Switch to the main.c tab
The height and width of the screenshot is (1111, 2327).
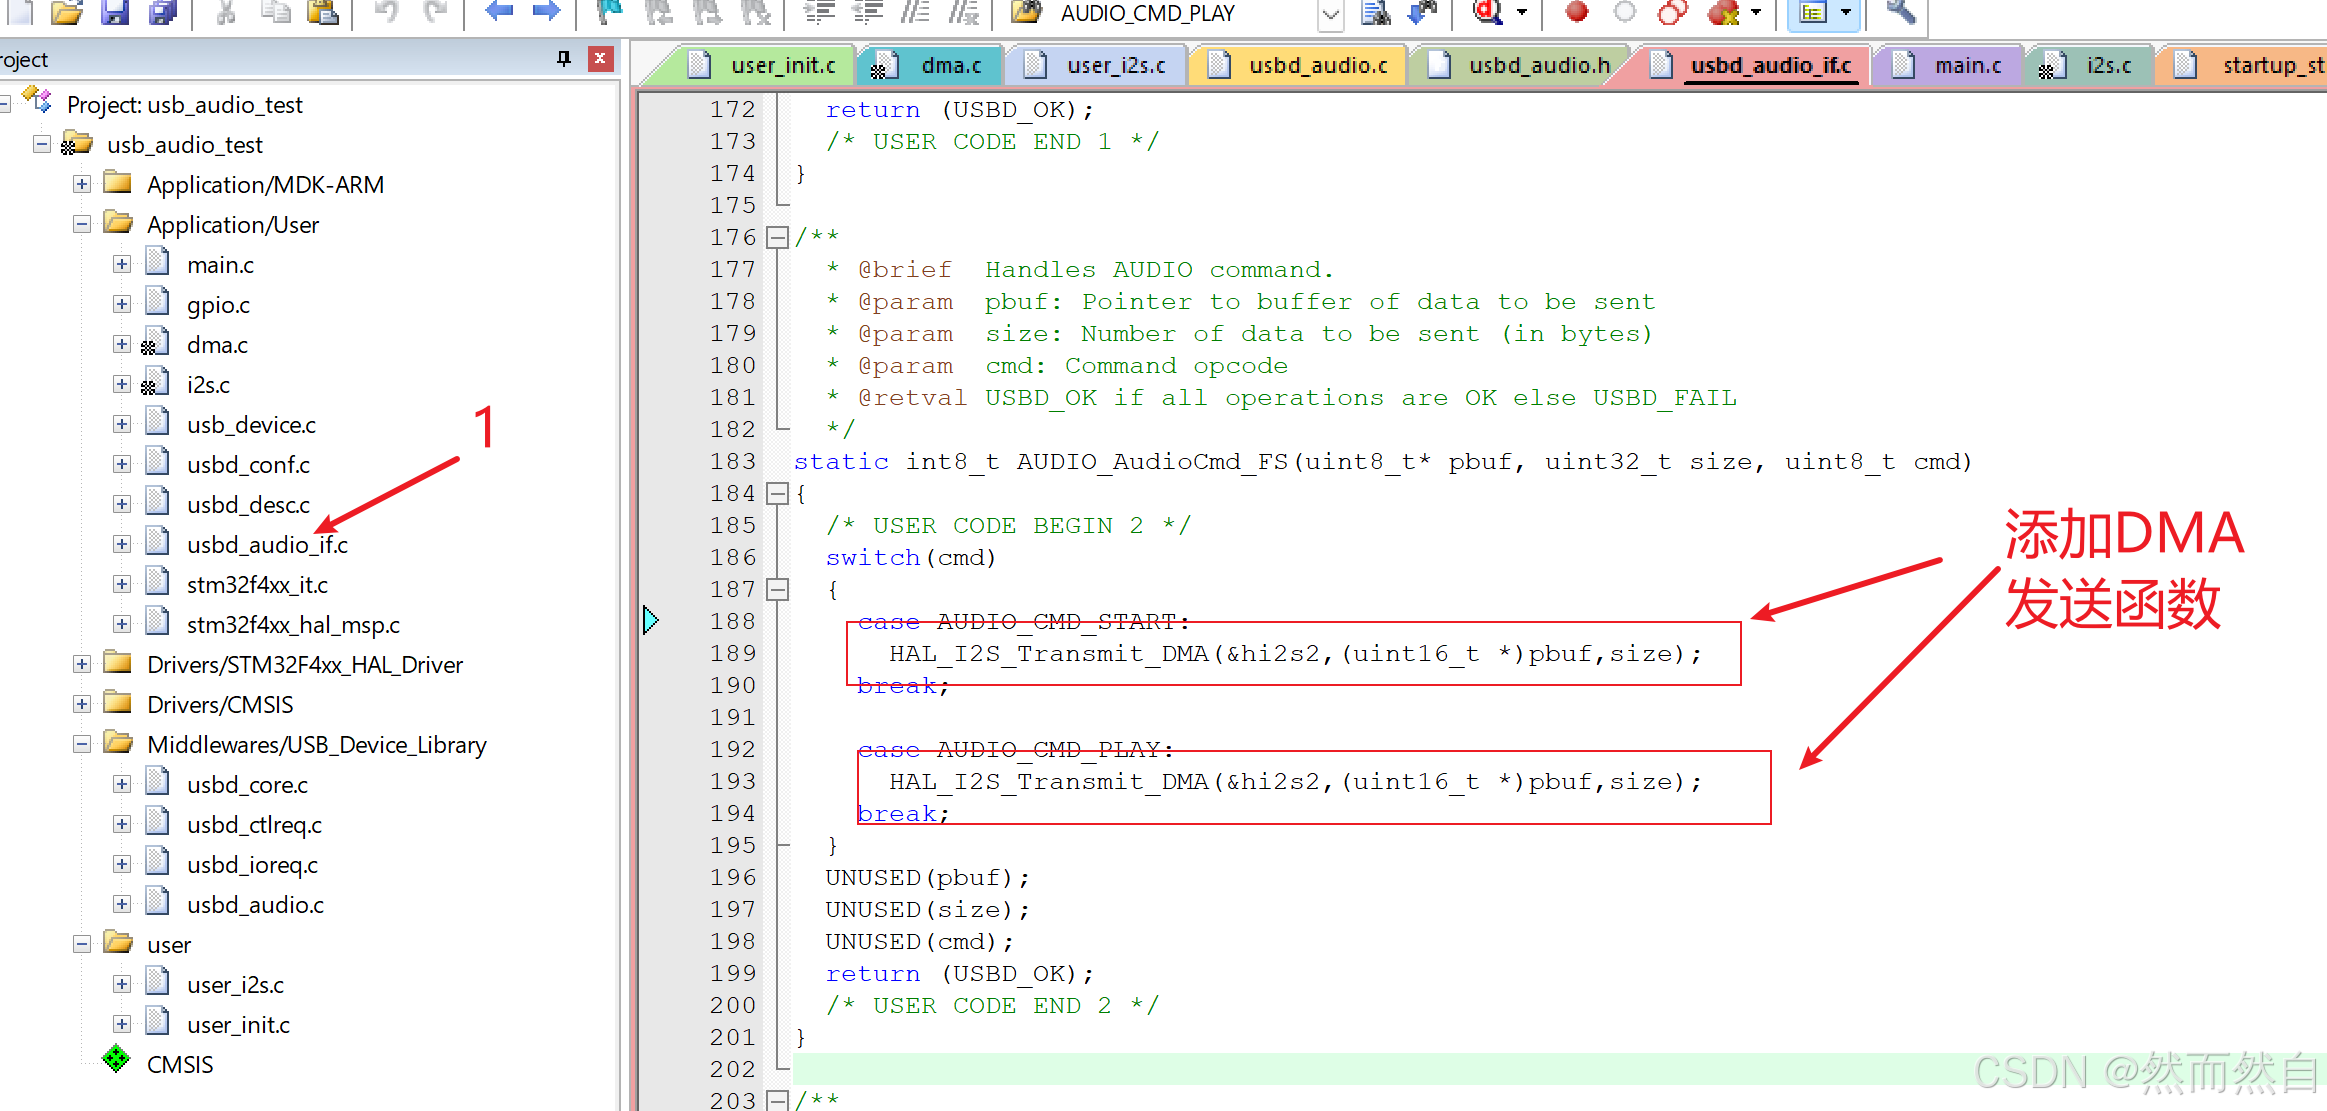[x=1967, y=66]
